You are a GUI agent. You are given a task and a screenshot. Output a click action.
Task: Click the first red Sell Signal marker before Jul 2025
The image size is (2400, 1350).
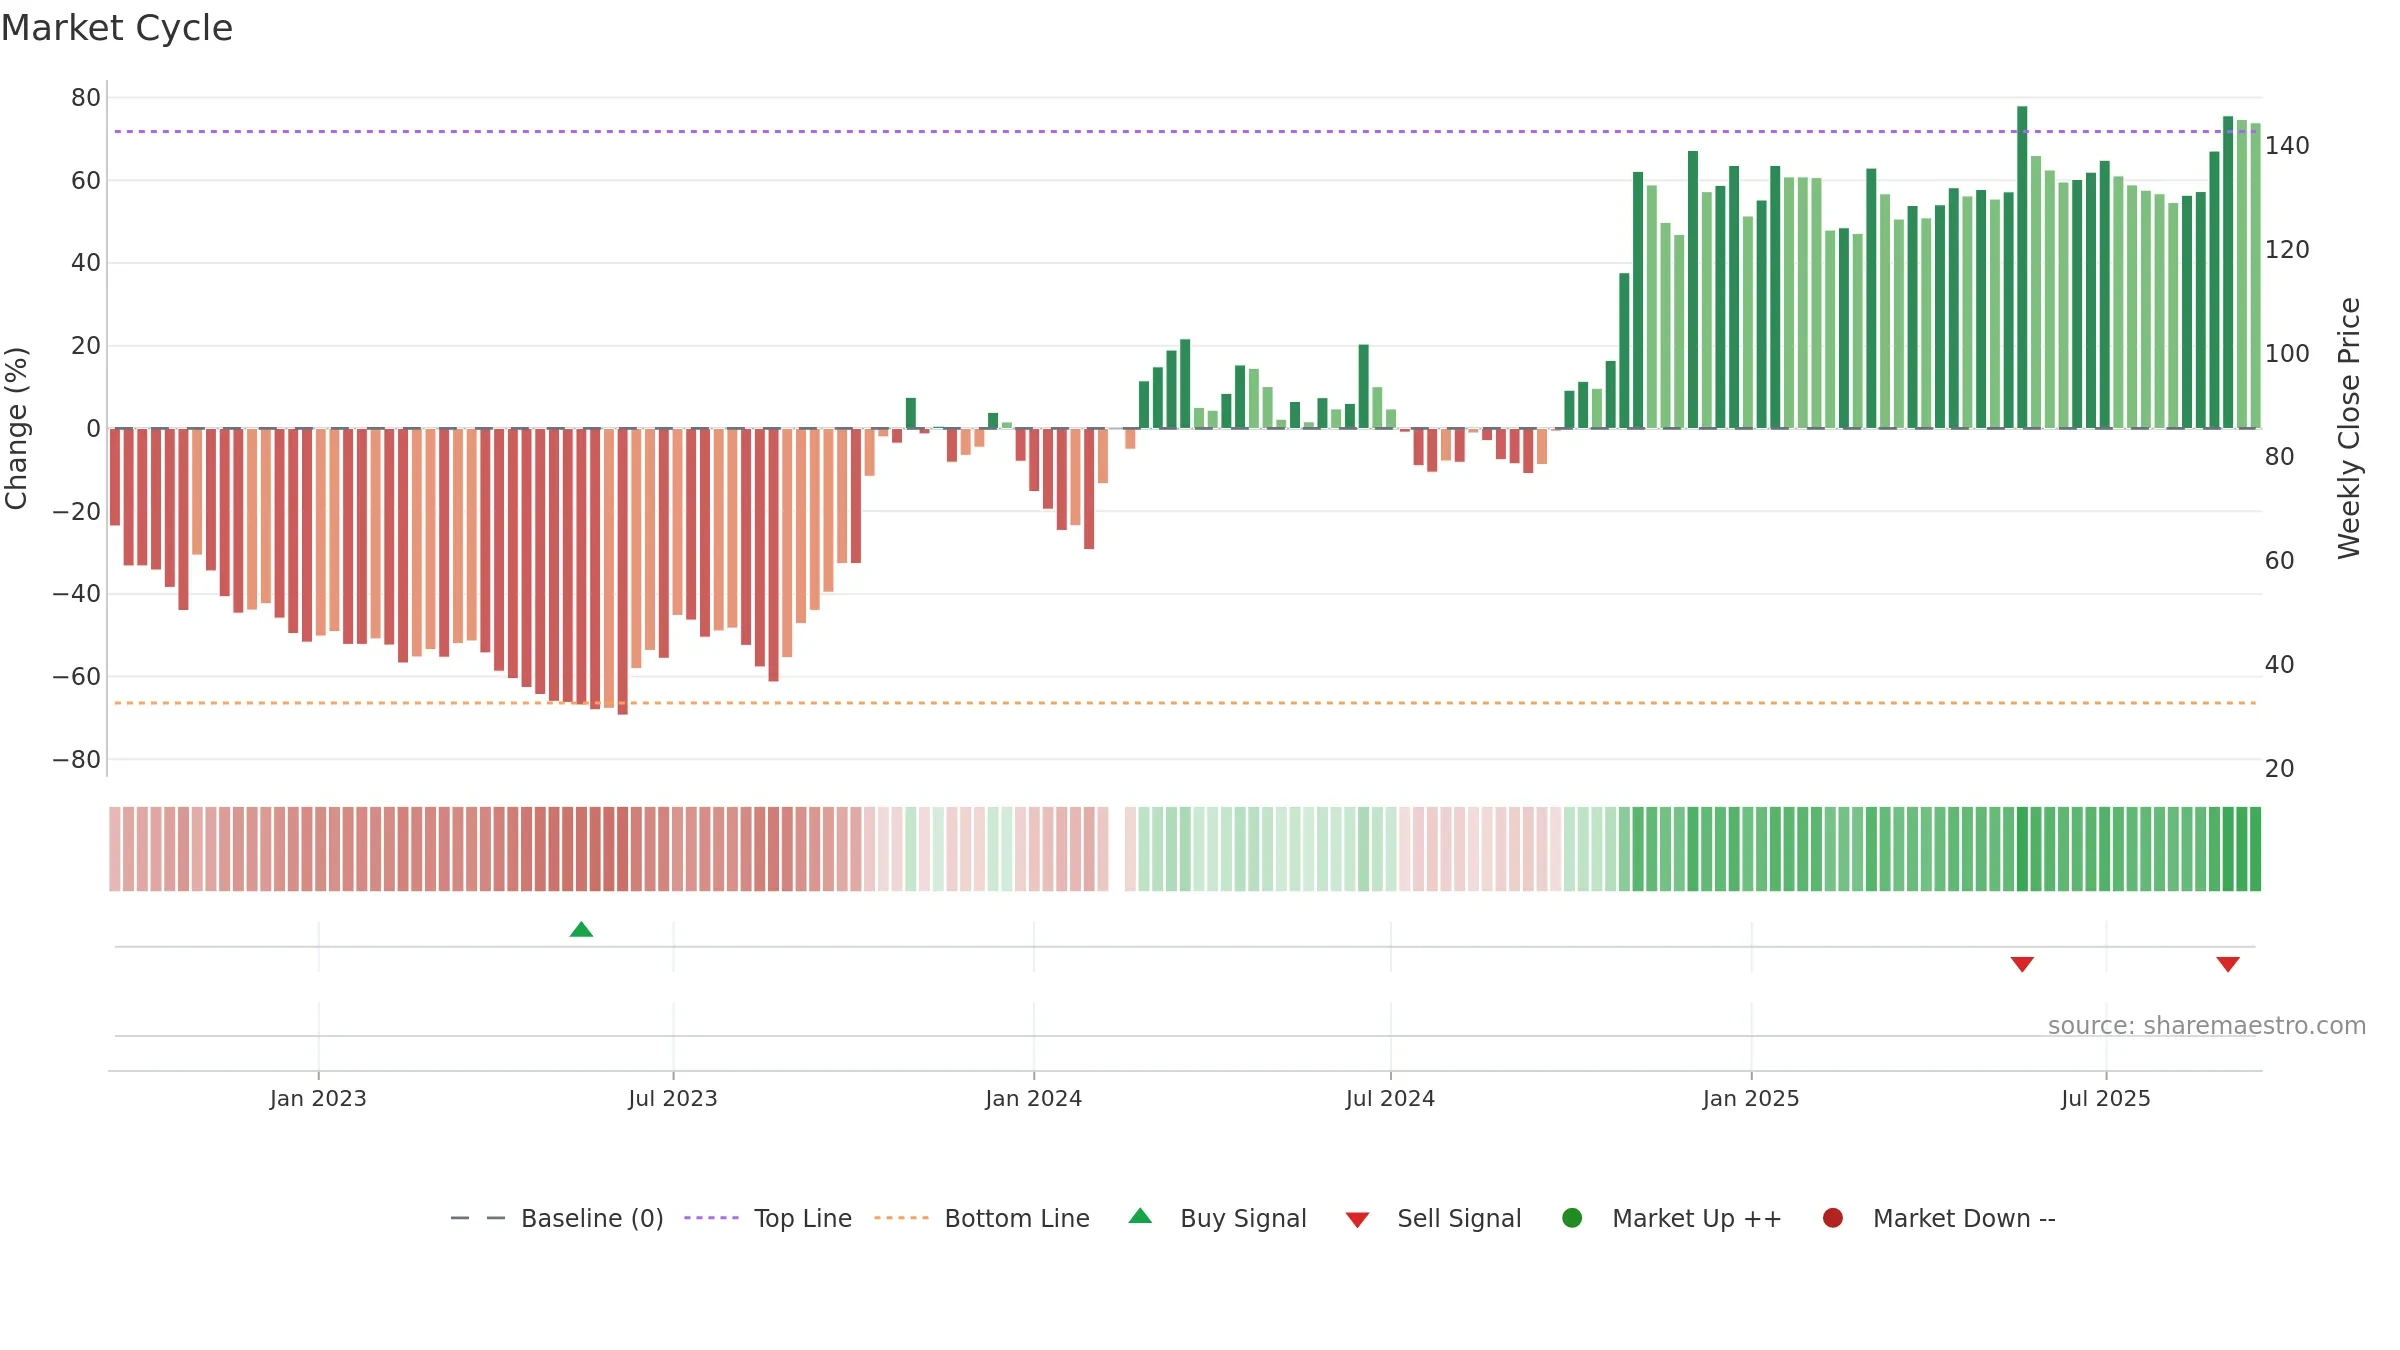point(2022,964)
